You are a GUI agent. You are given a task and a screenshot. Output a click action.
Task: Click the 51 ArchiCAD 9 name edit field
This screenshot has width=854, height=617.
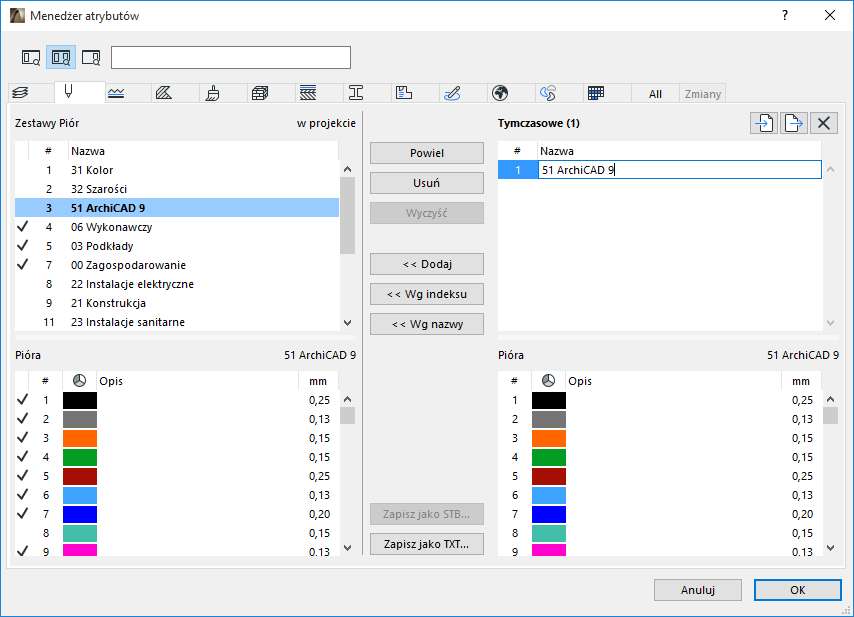coord(680,170)
